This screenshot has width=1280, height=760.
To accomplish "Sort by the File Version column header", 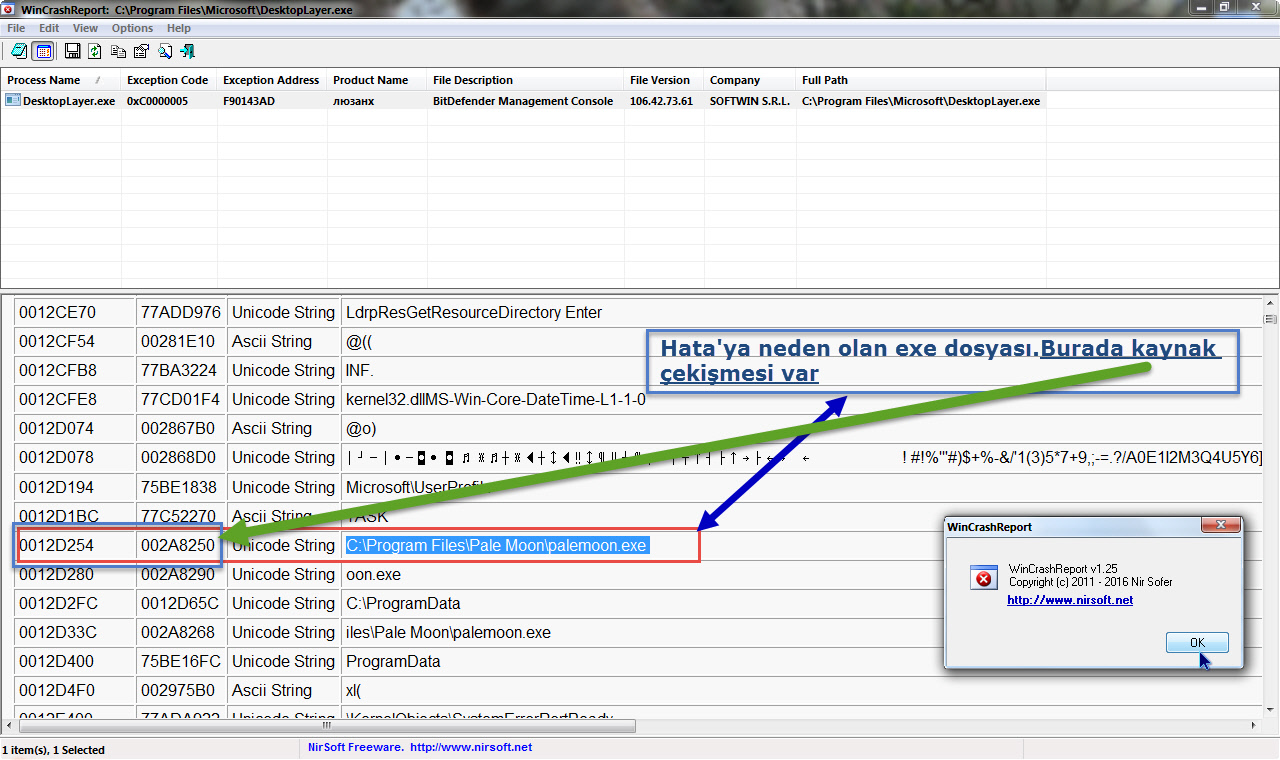I will 663,80.
